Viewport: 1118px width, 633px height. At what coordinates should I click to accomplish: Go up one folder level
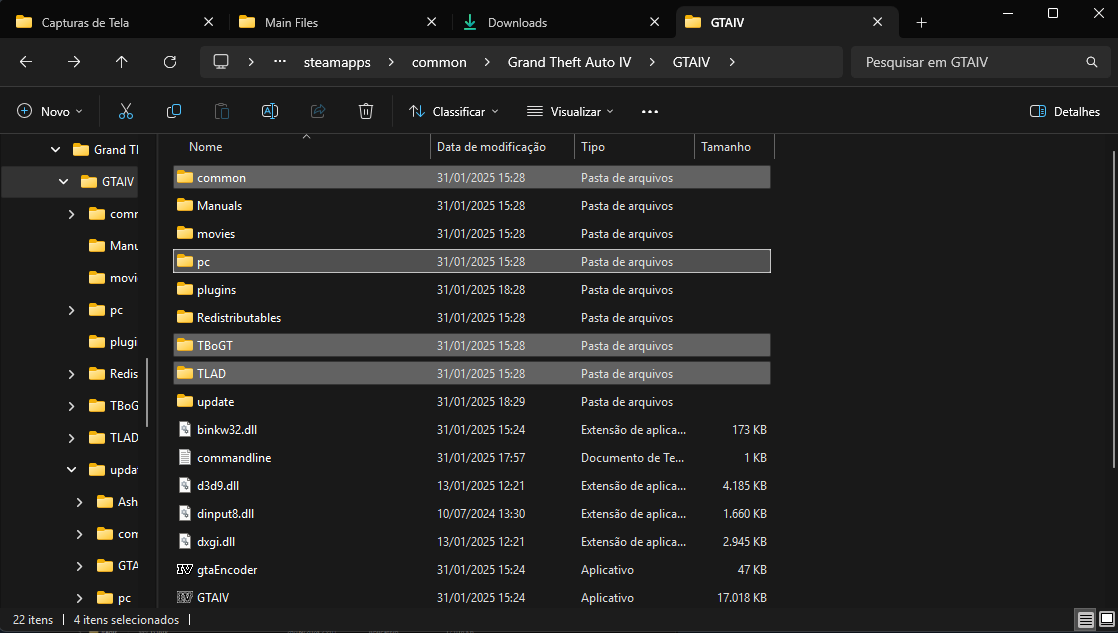[122, 62]
